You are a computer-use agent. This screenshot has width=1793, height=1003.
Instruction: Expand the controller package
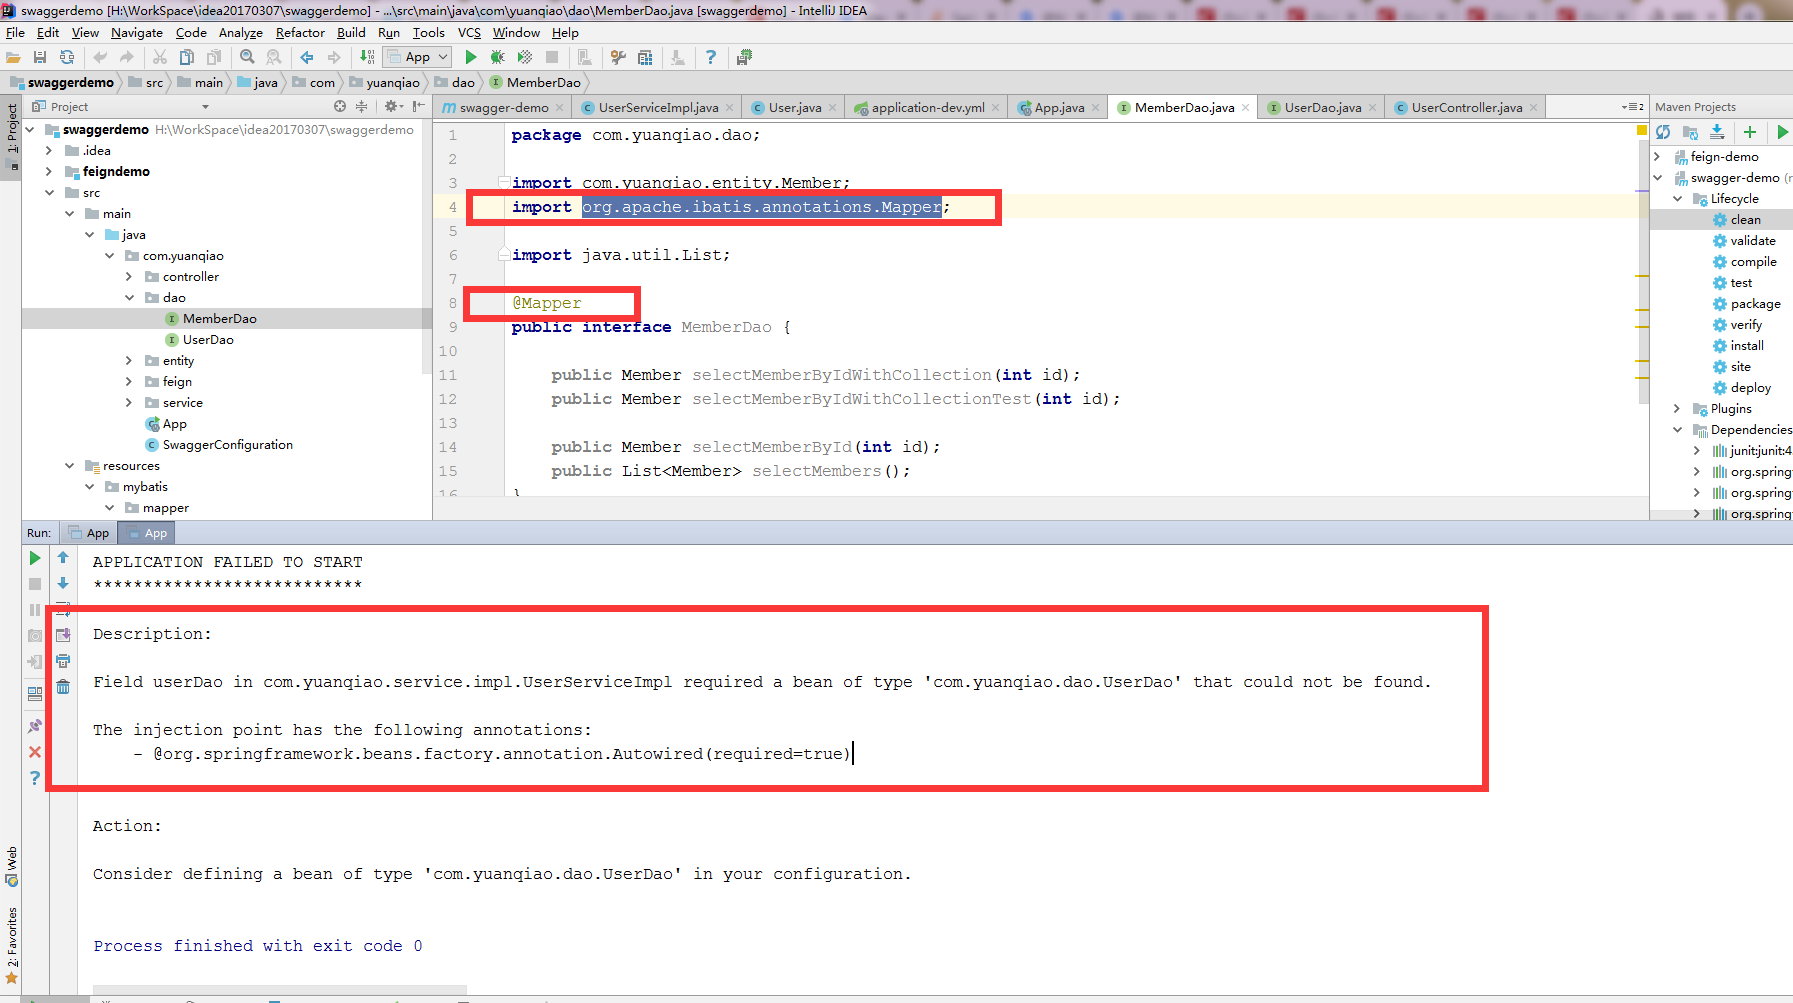pos(129,277)
